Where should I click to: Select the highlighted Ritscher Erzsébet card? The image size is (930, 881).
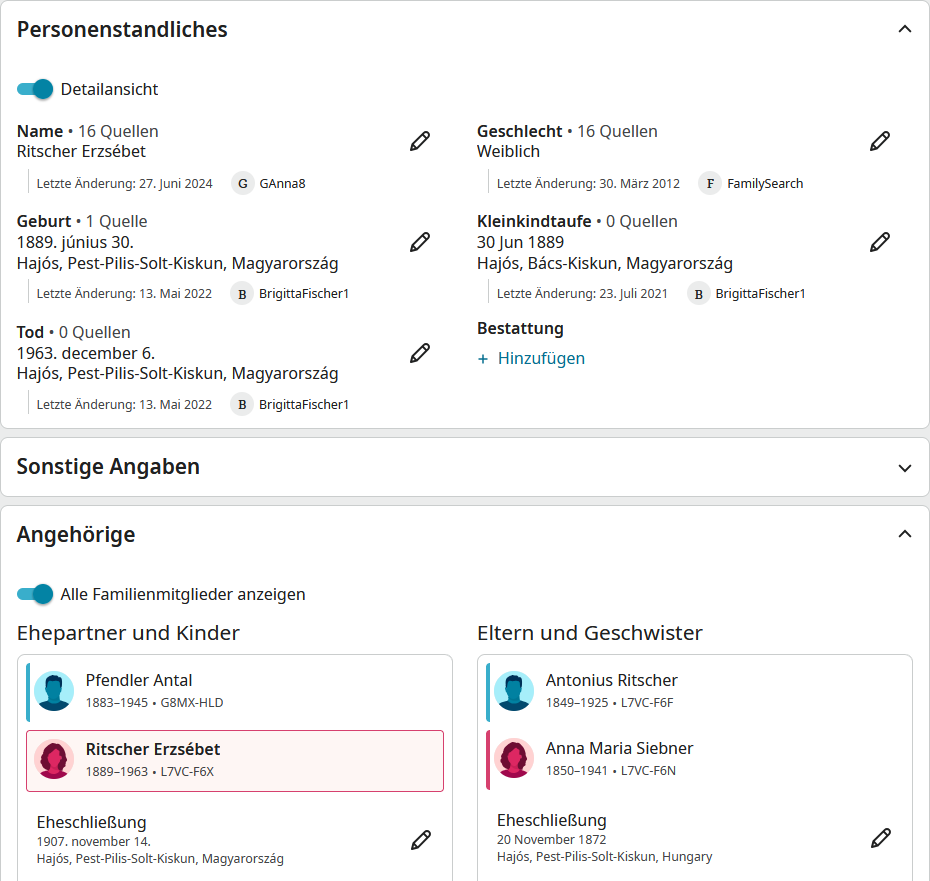(x=235, y=760)
